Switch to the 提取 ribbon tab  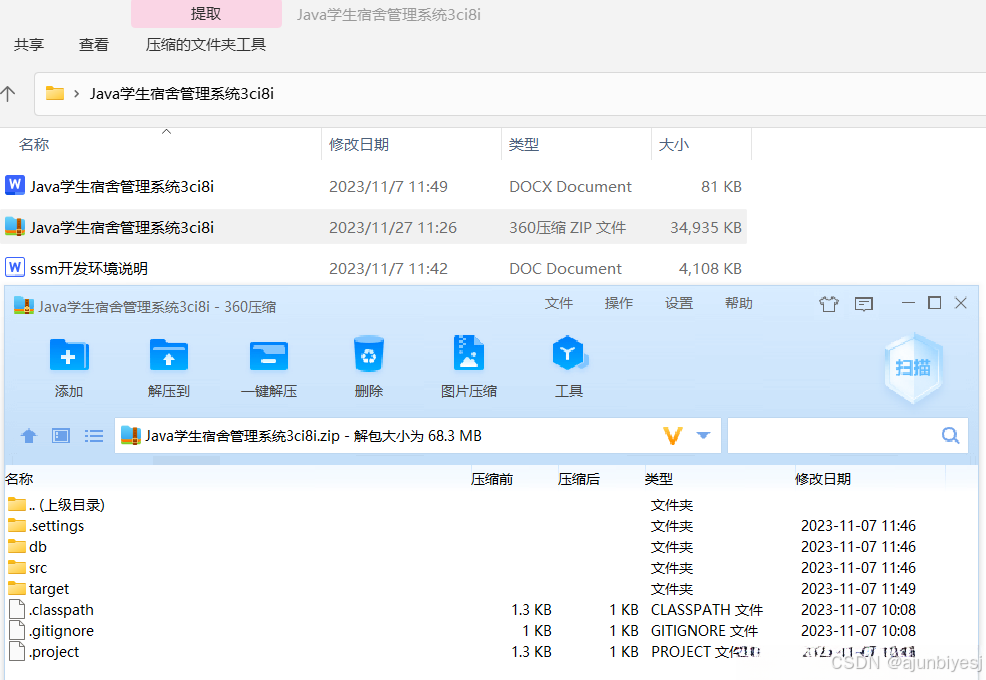(x=206, y=14)
